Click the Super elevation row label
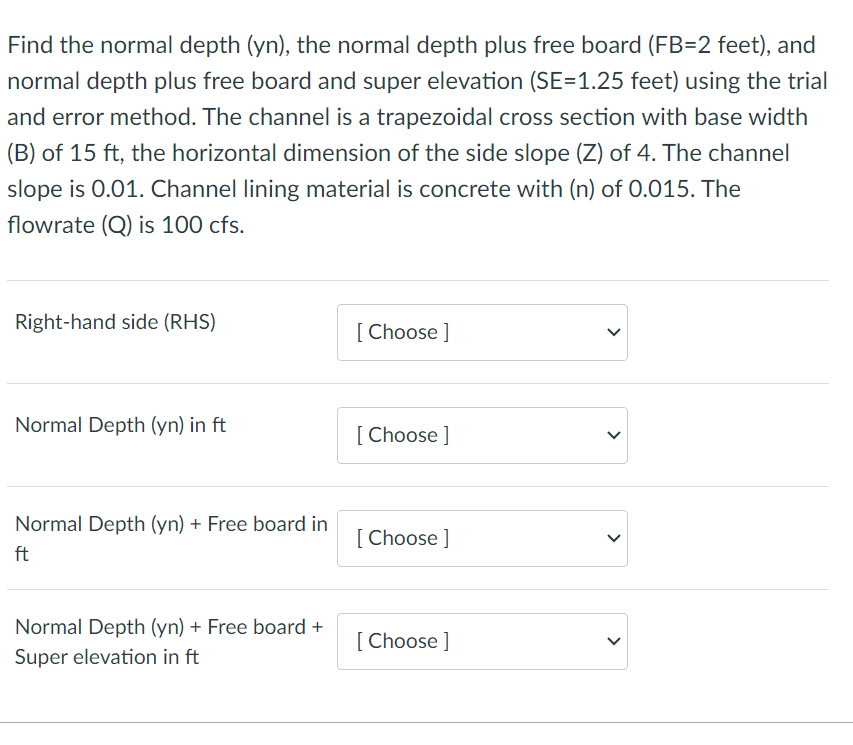853x745 pixels. (168, 641)
